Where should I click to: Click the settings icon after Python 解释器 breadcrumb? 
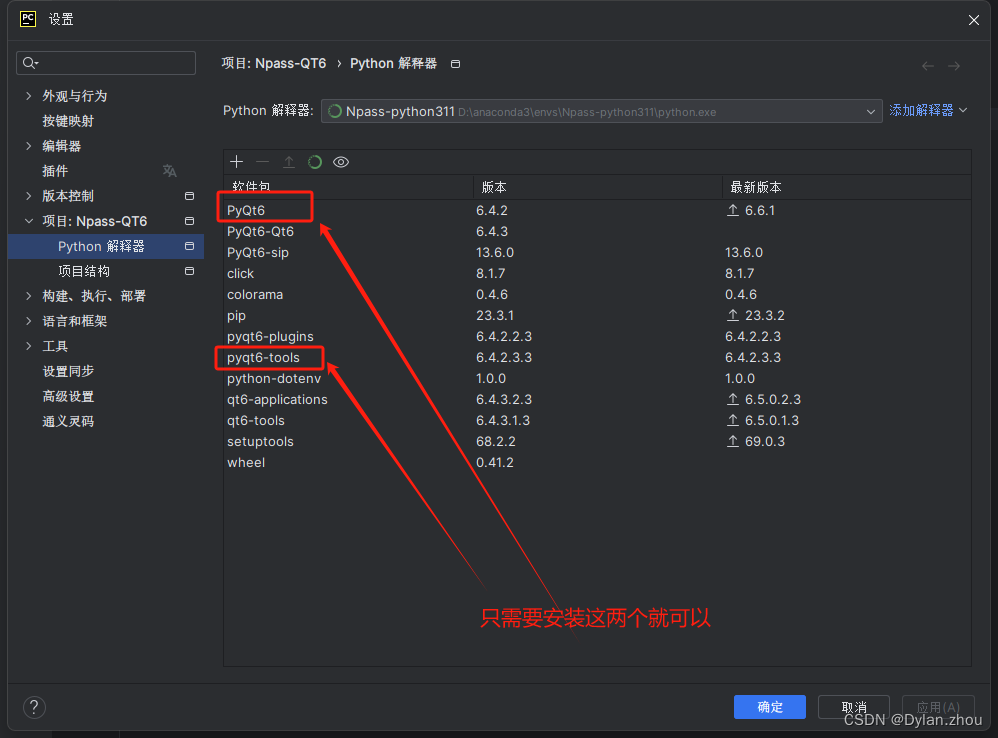[x=455, y=63]
